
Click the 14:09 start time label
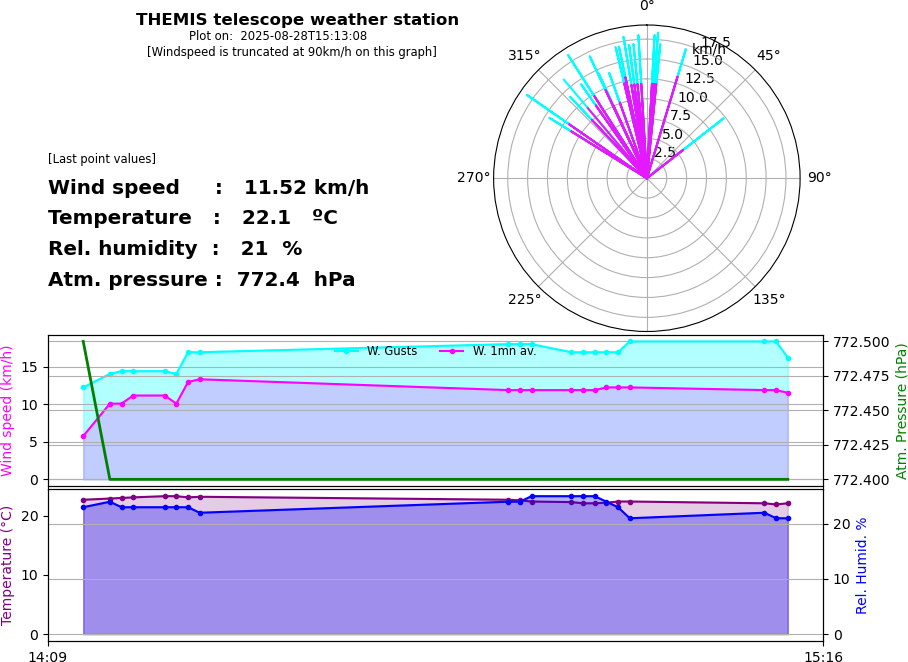pos(47,657)
